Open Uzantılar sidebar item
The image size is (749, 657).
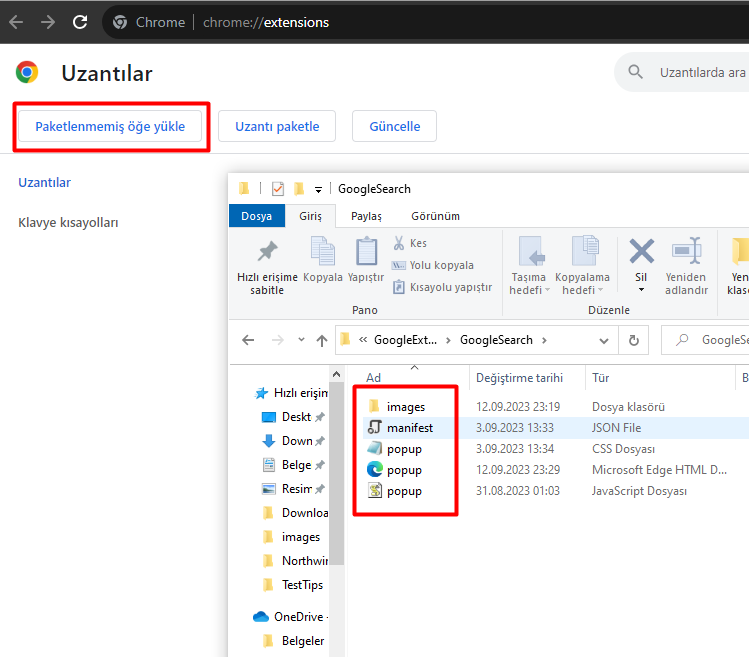[x=44, y=183]
